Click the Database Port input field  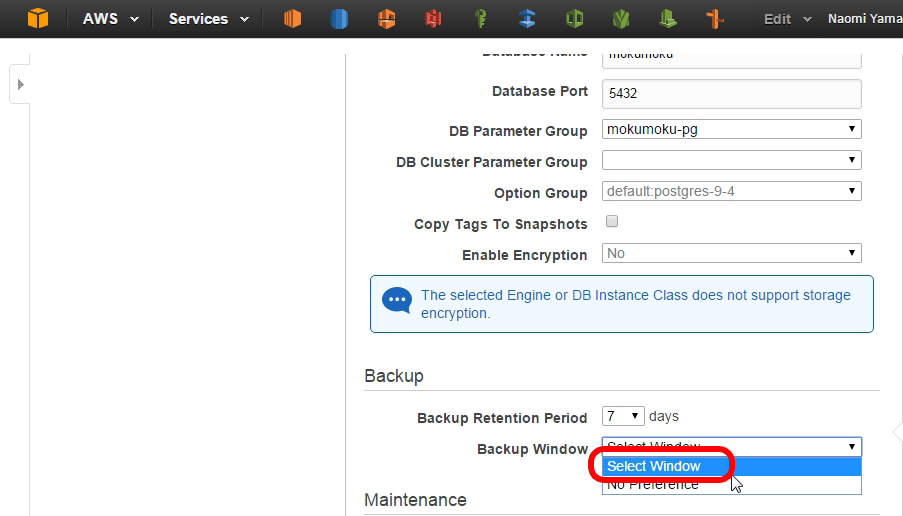[x=731, y=93]
